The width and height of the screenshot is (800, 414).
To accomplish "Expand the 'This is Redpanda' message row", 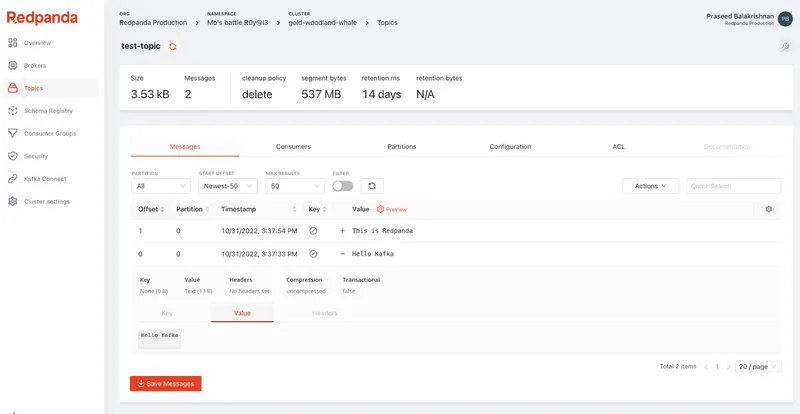I will click(342, 231).
